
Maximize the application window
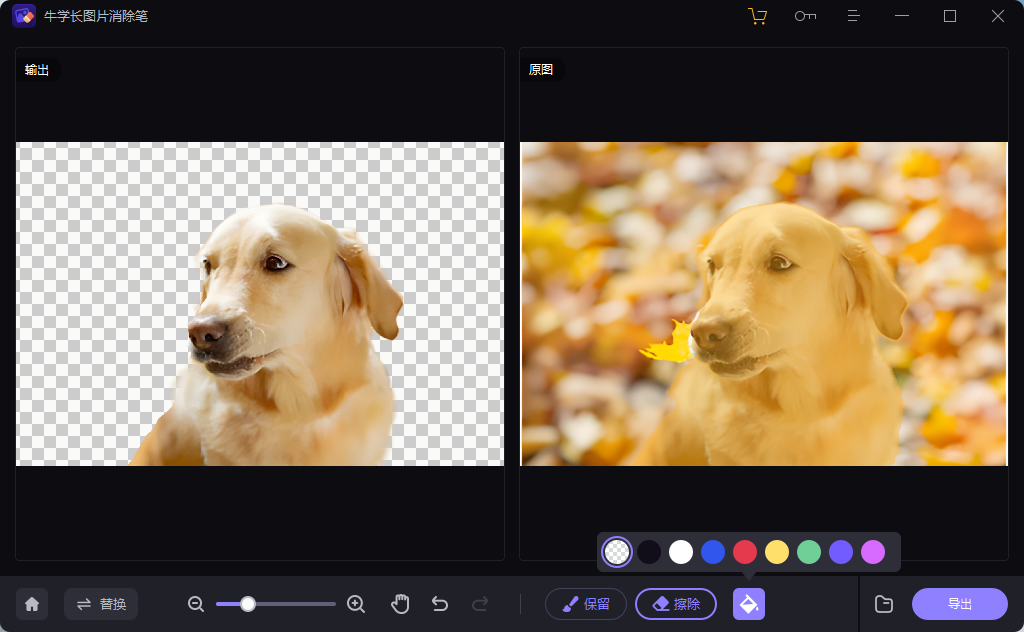pyautogui.click(x=950, y=16)
